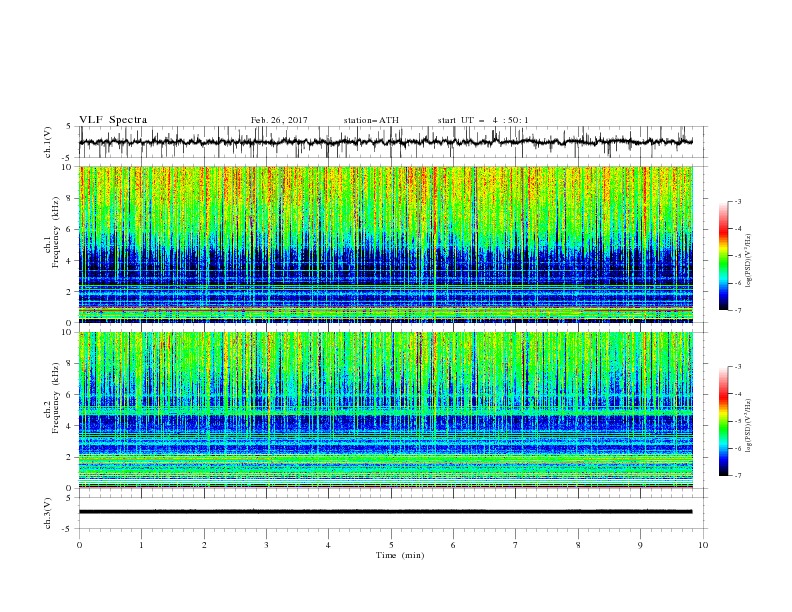Viewport: 792px width, 612px height.
Task: Click the "Time (min)" x-axis label
Action: 400,555
